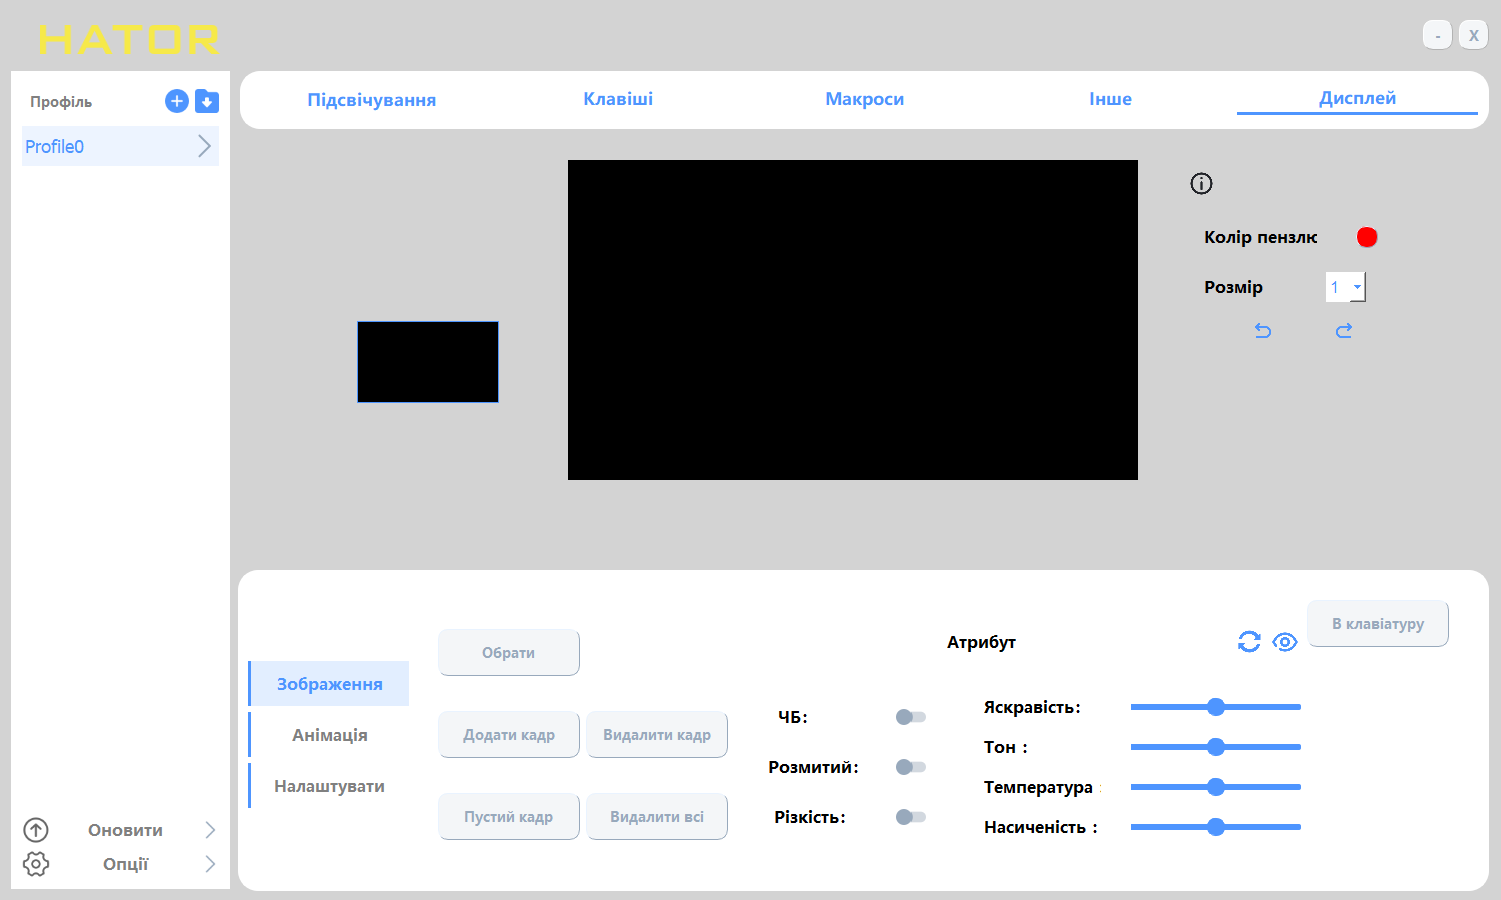Image resolution: width=1501 pixels, height=900 pixels.
Task: Toggle preview with the eye icon
Action: pyautogui.click(x=1285, y=642)
